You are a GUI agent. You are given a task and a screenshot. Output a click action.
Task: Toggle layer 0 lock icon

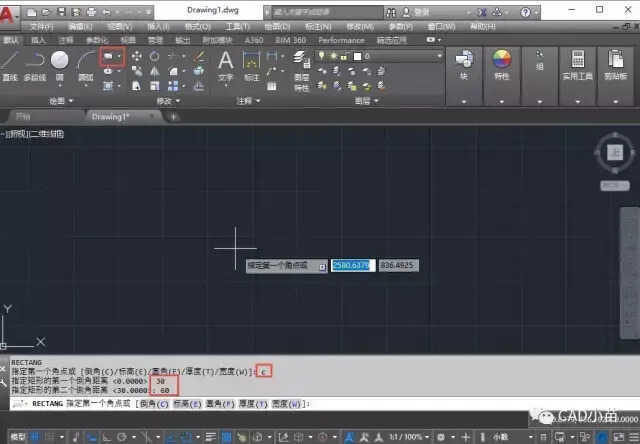[x=344, y=57]
